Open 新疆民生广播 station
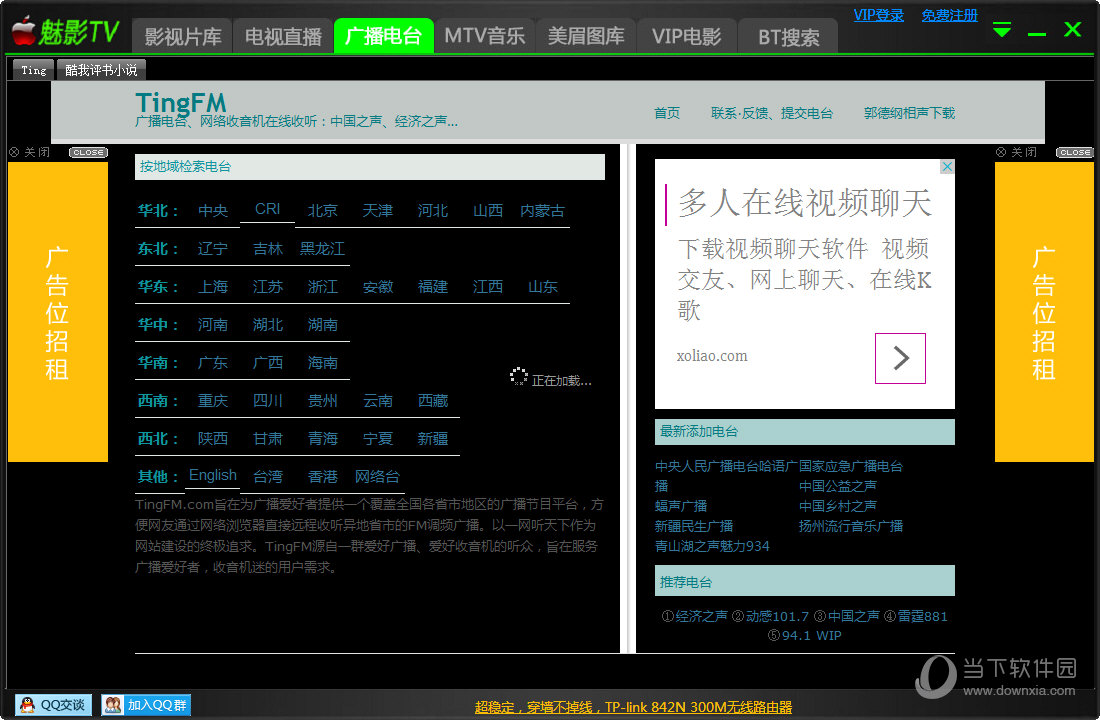 (x=694, y=526)
